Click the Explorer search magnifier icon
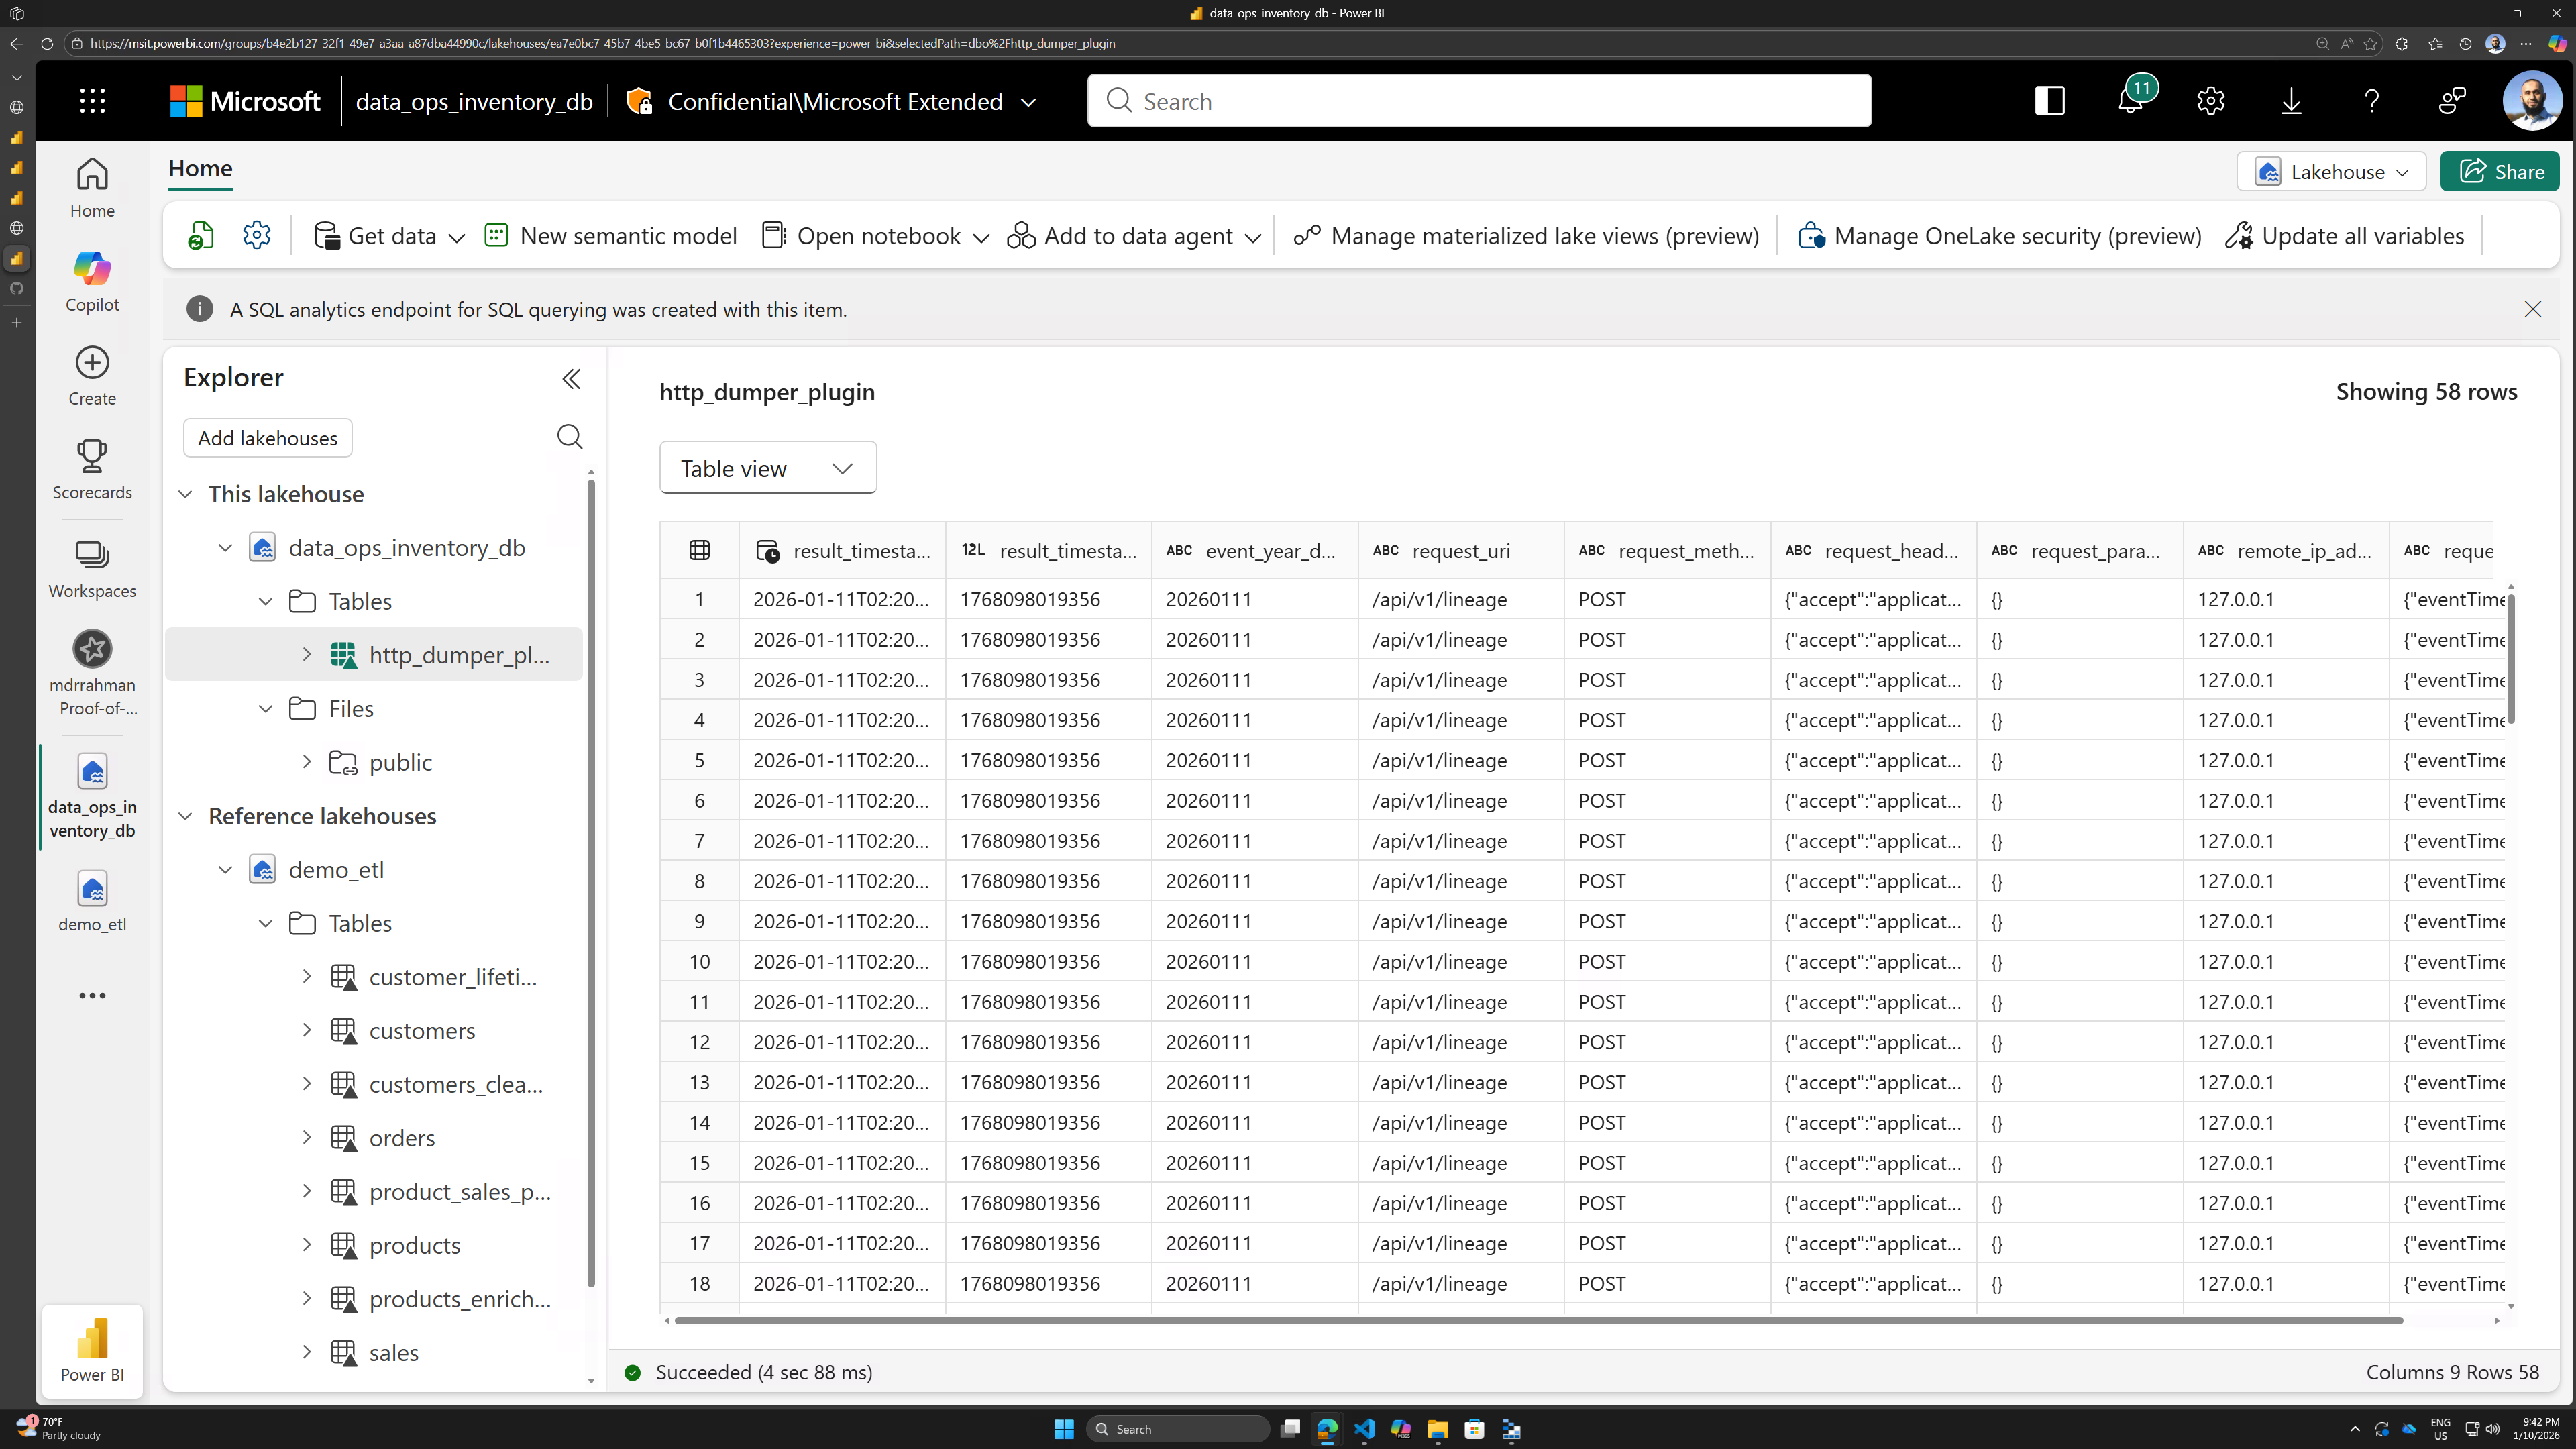This screenshot has height=1449, width=2576. click(569, 437)
